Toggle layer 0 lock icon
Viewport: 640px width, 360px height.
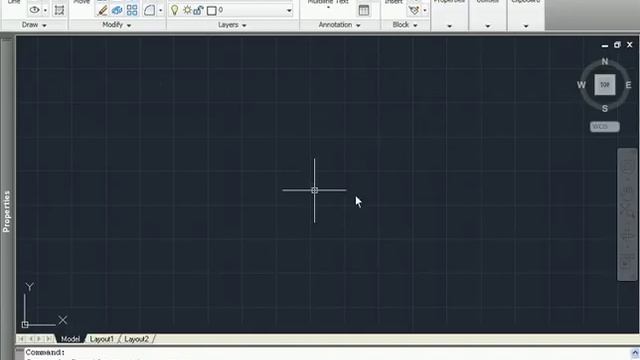(x=198, y=10)
